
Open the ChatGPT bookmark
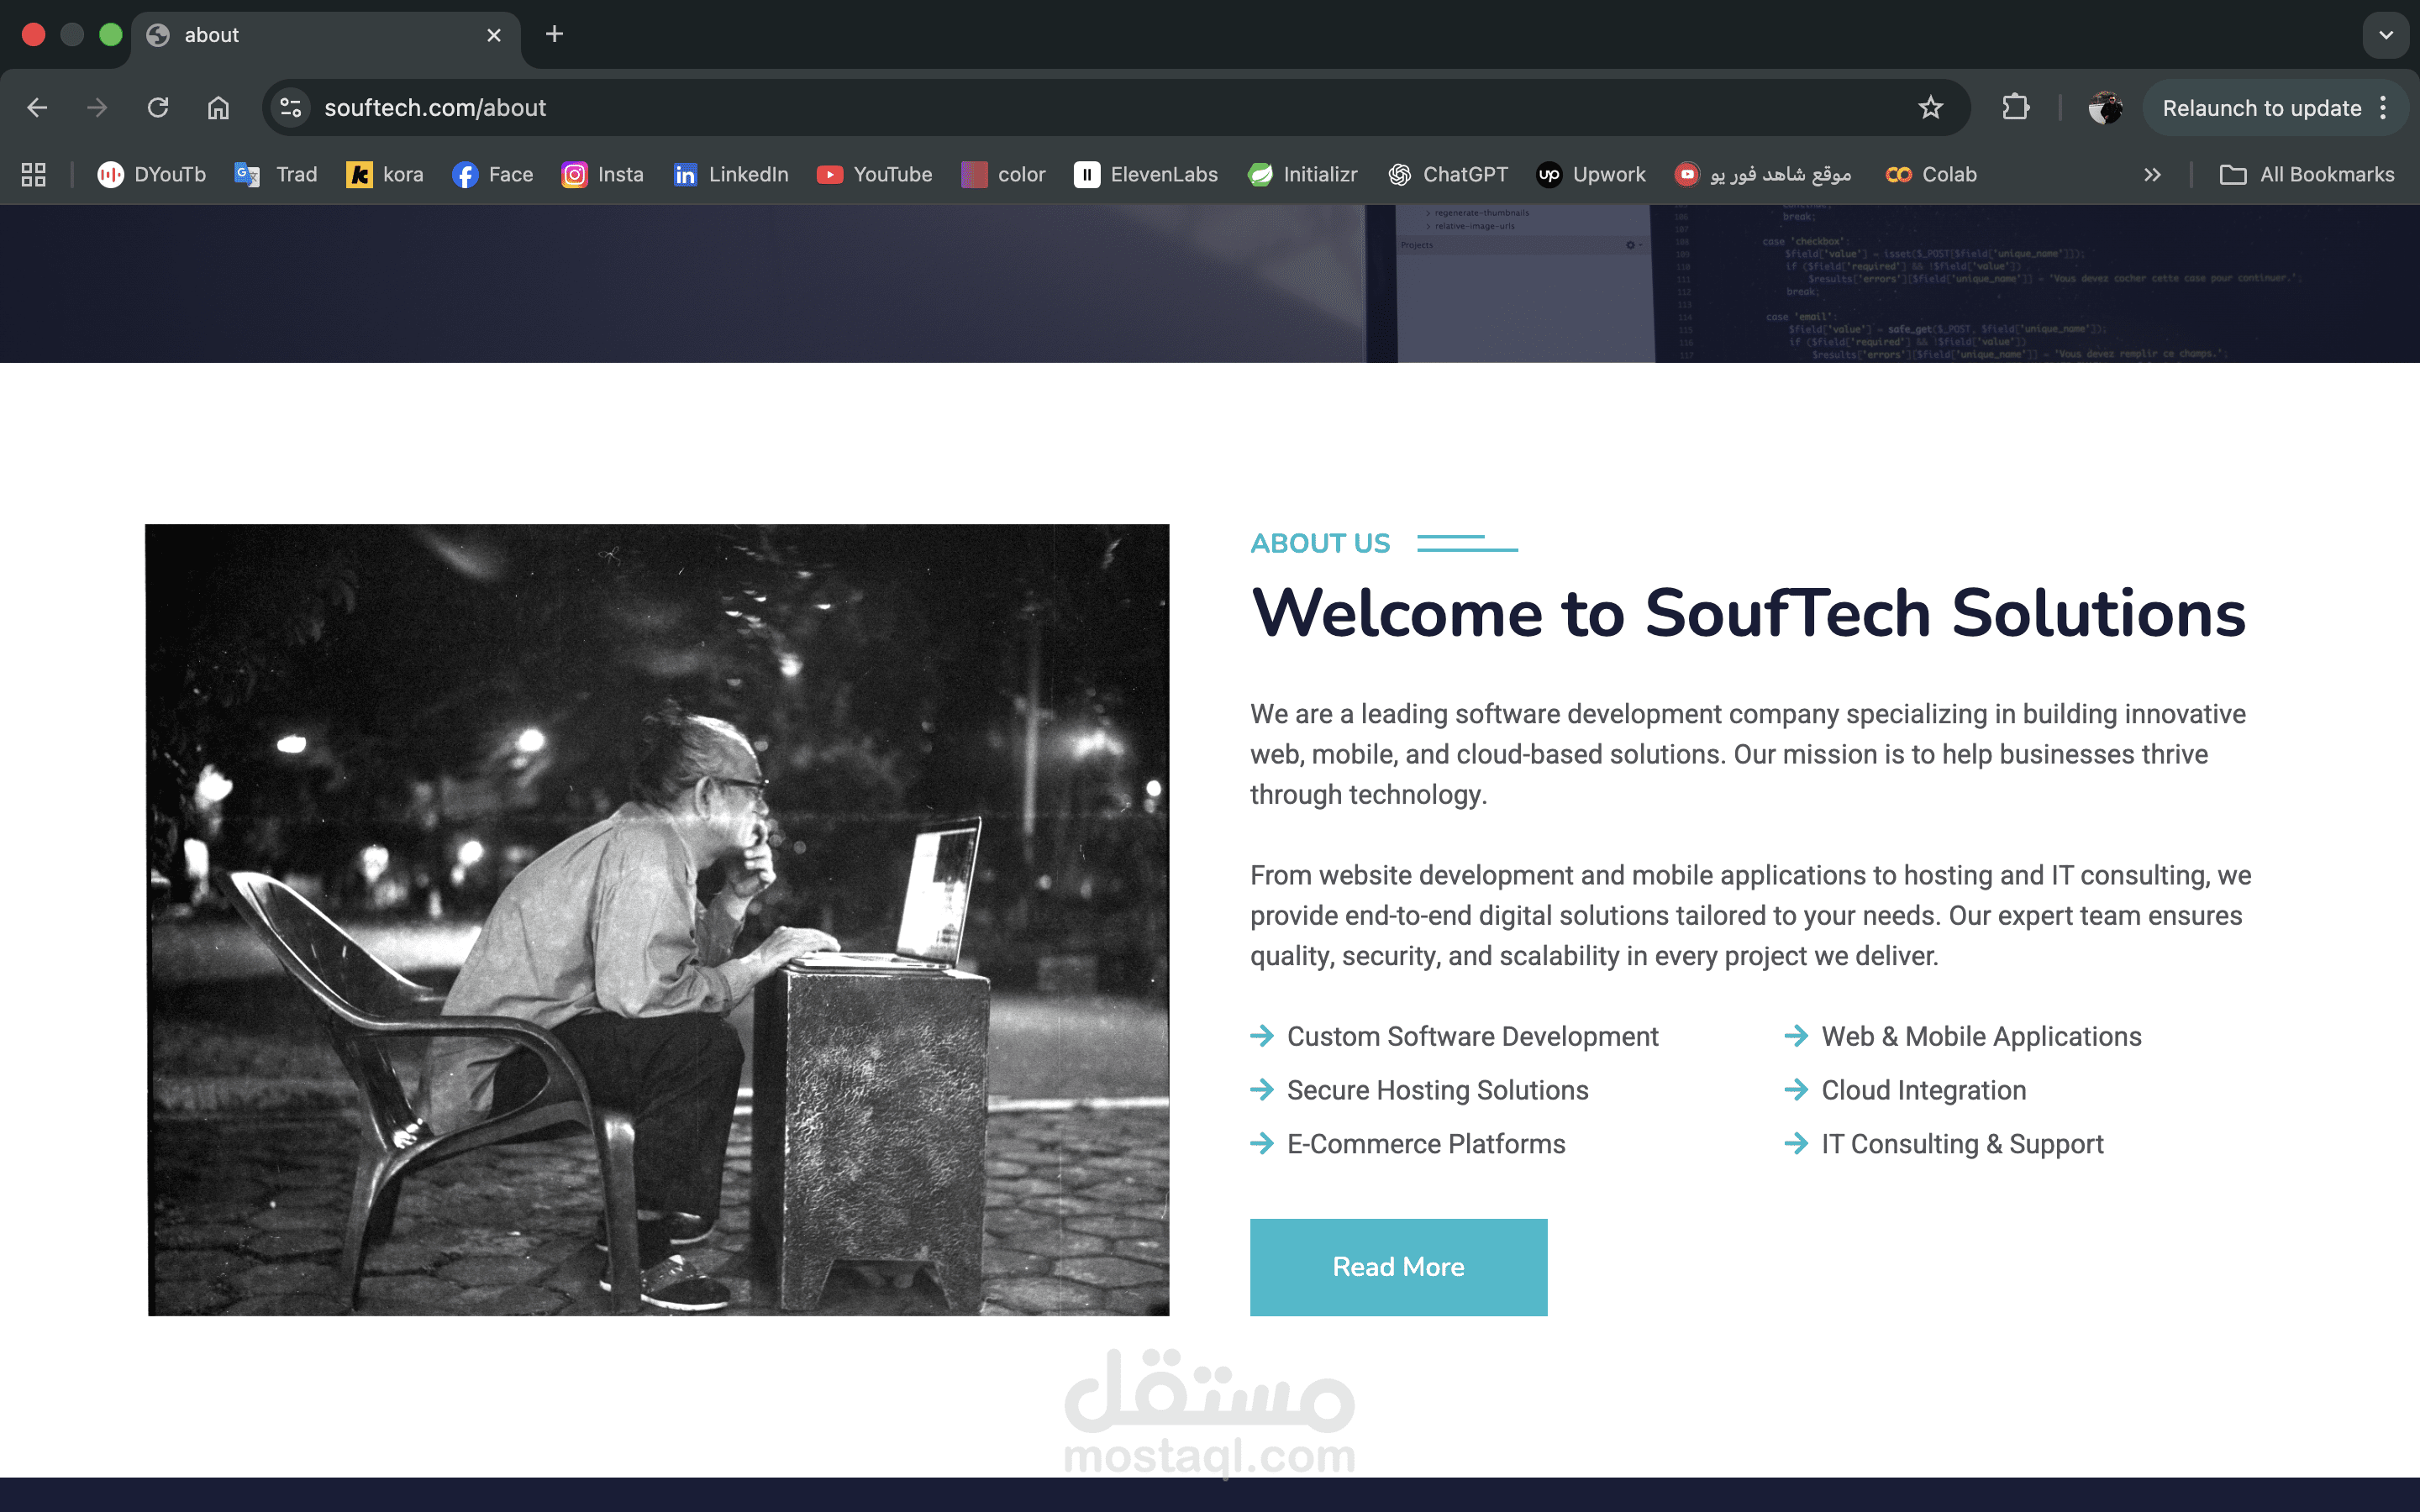[x=1448, y=175]
